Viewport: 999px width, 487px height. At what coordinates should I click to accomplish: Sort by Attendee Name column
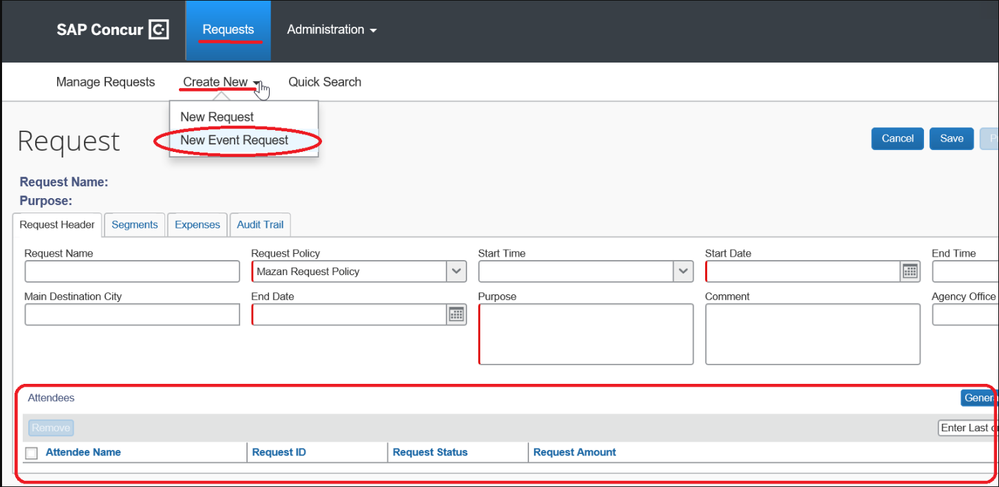[83, 453]
